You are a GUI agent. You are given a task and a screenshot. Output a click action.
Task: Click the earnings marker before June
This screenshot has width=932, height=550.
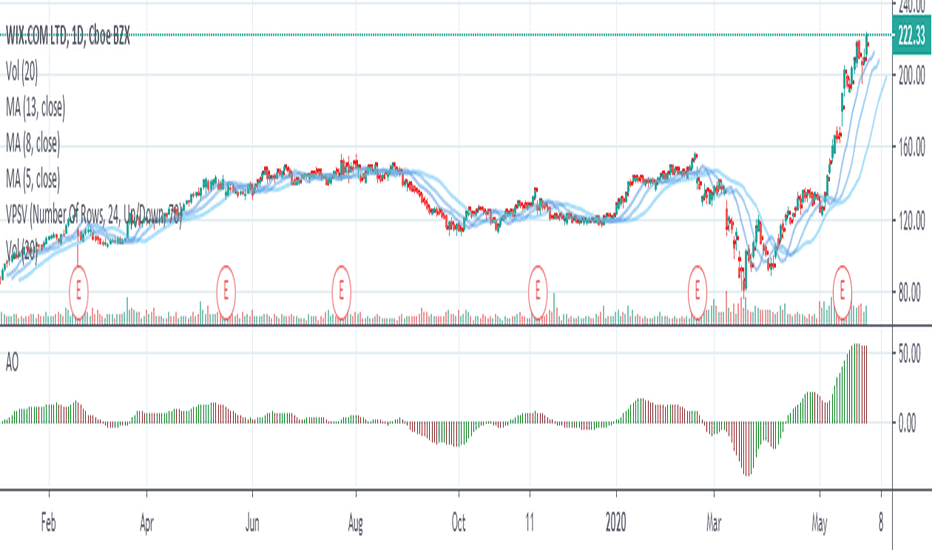click(x=226, y=292)
